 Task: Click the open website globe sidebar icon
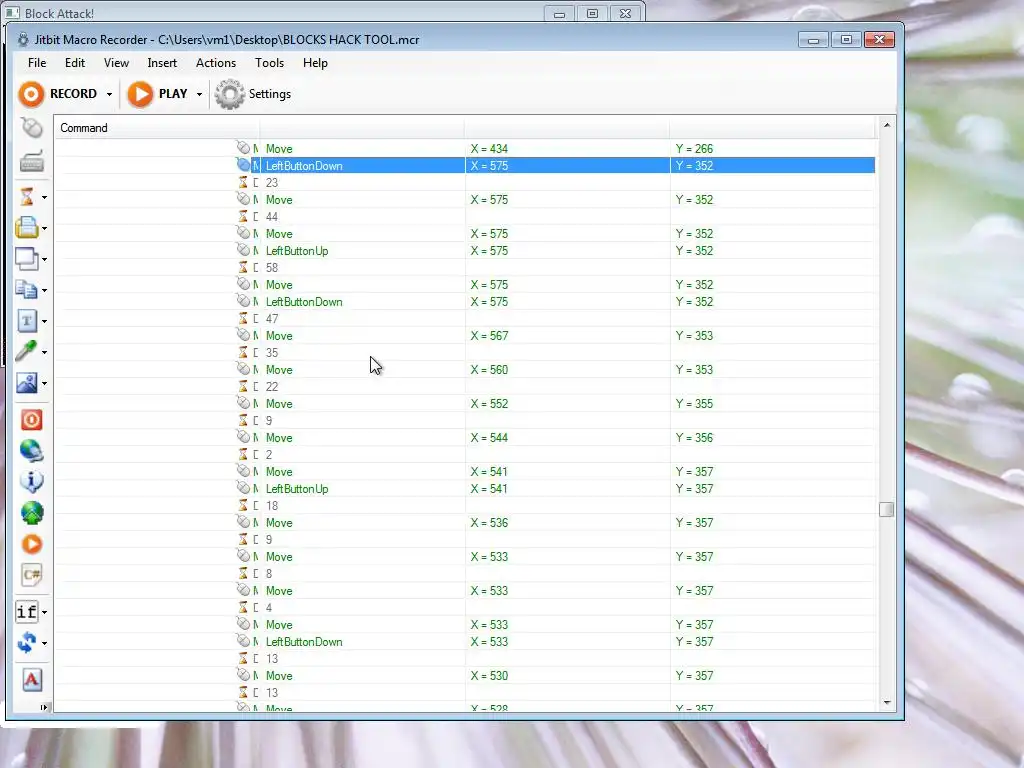coord(31,451)
